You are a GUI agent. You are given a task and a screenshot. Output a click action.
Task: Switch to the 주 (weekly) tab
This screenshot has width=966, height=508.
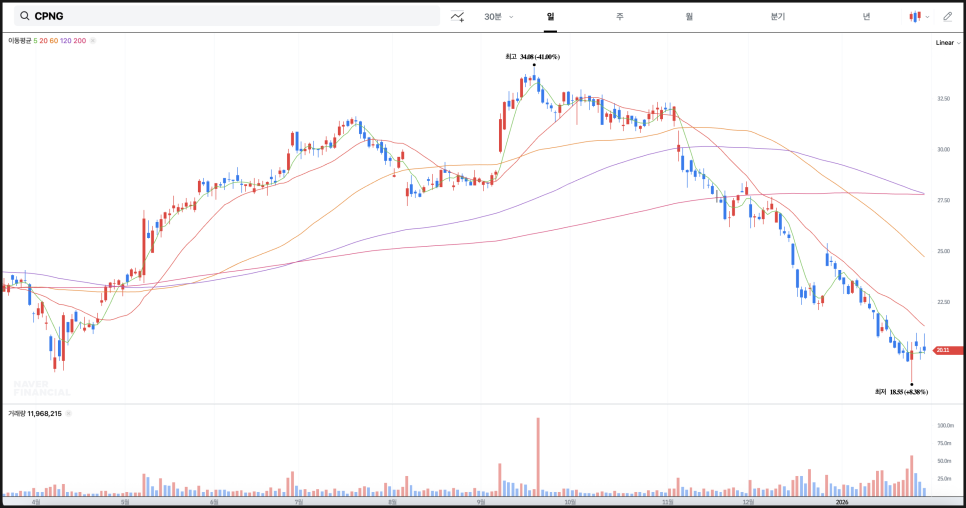pos(620,16)
